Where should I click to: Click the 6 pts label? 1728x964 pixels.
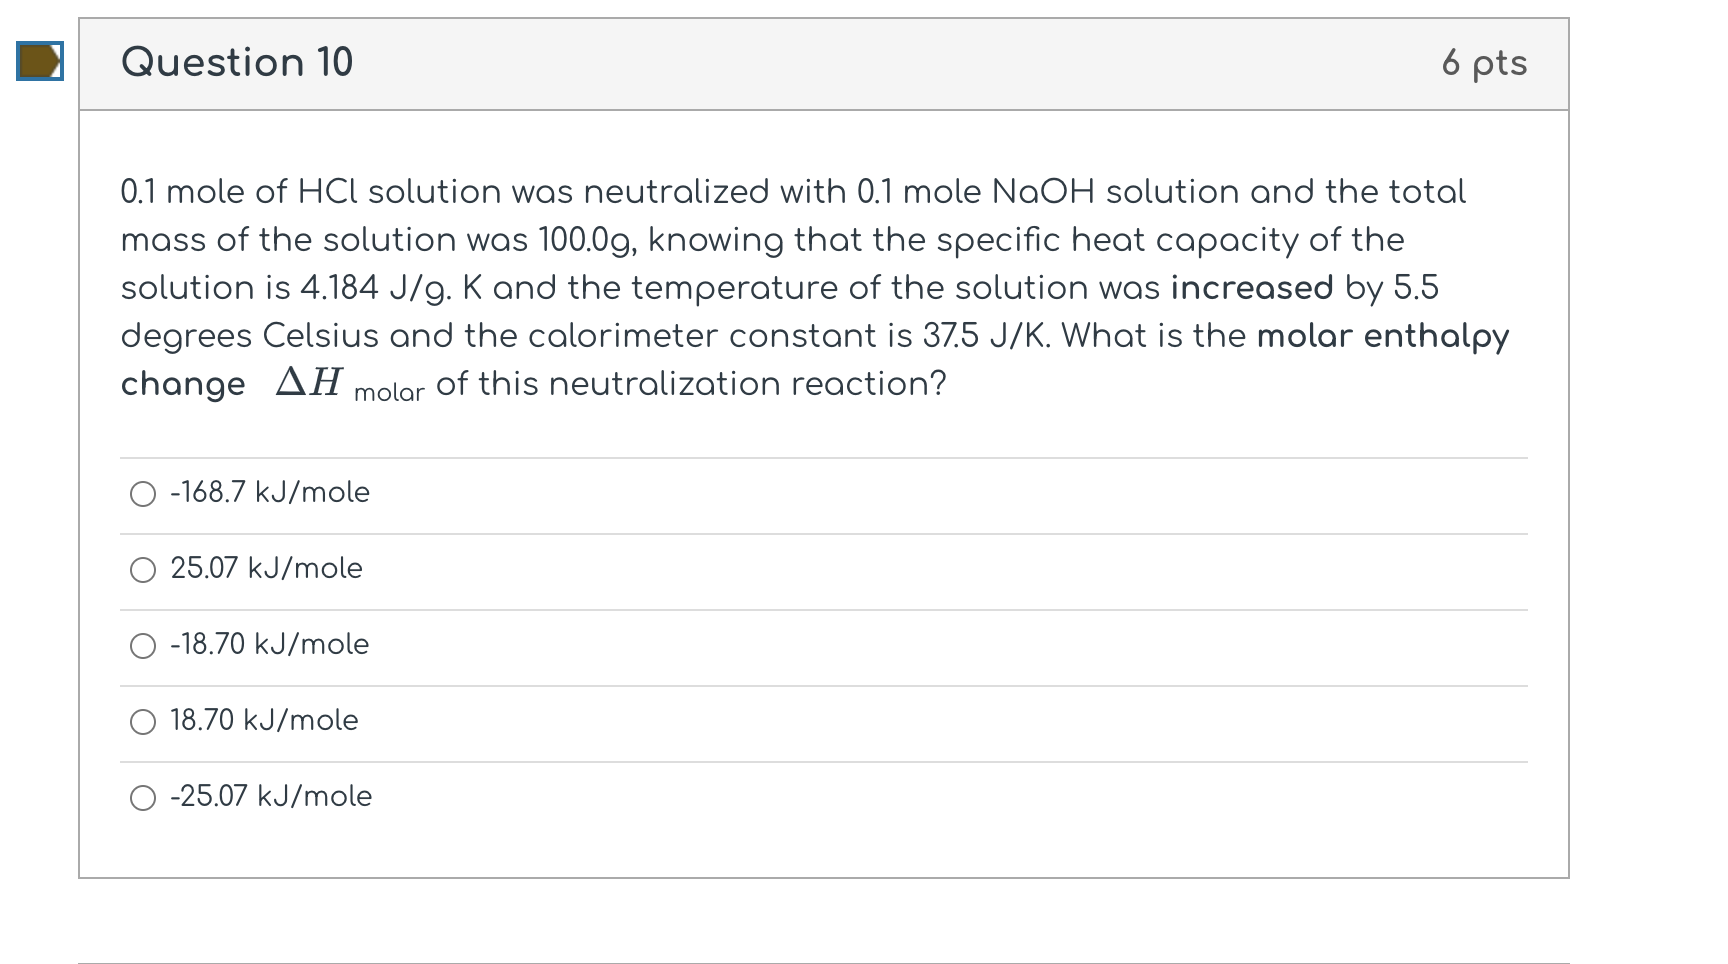[1484, 62]
